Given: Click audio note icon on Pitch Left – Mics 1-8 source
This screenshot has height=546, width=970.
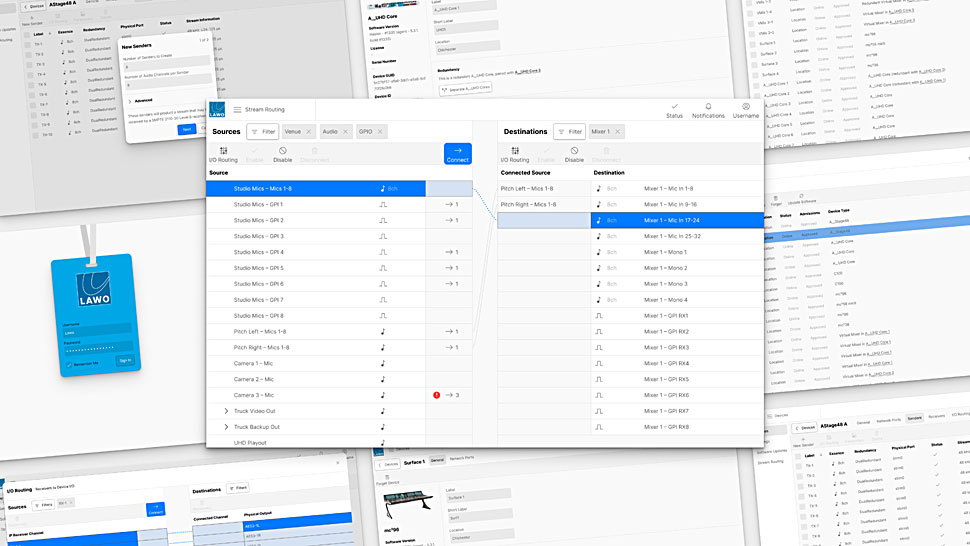Looking at the screenshot, I should pyautogui.click(x=383, y=331).
